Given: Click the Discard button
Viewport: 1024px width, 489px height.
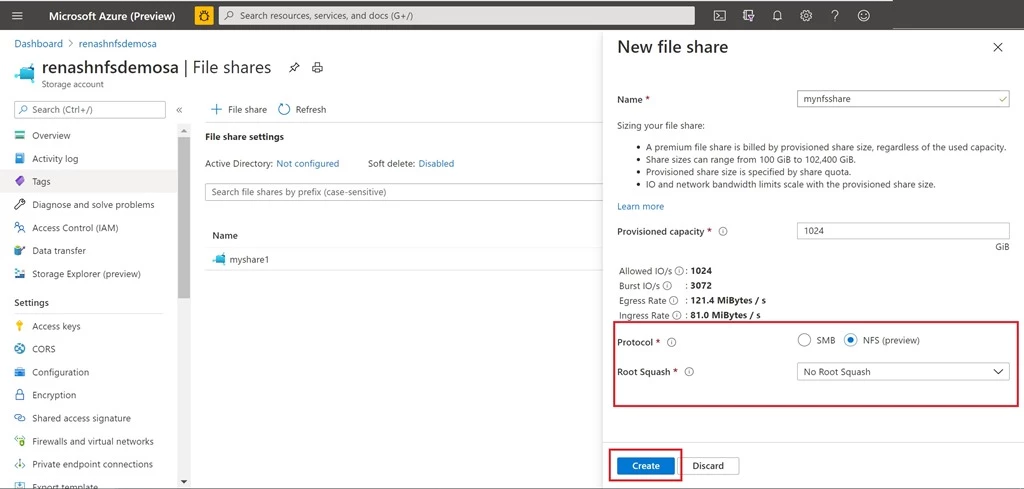Looking at the screenshot, I should coord(709,465).
